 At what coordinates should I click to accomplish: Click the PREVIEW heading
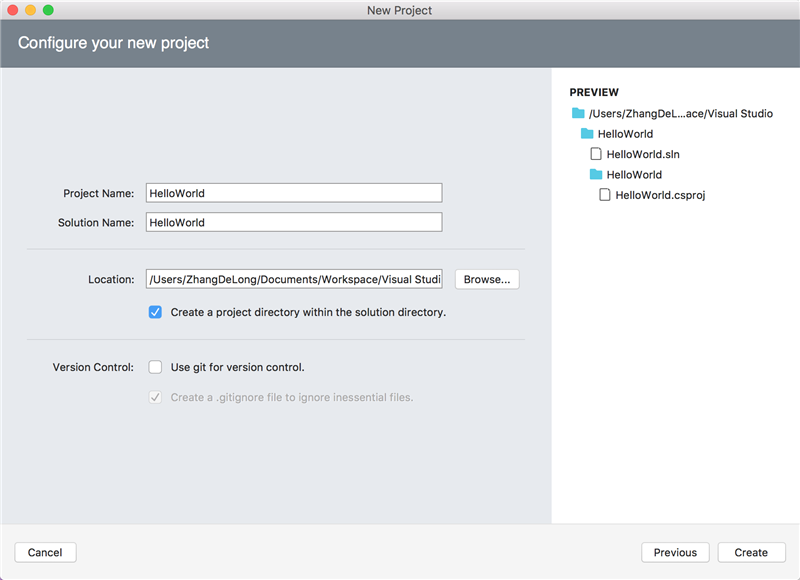[x=594, y=92]
